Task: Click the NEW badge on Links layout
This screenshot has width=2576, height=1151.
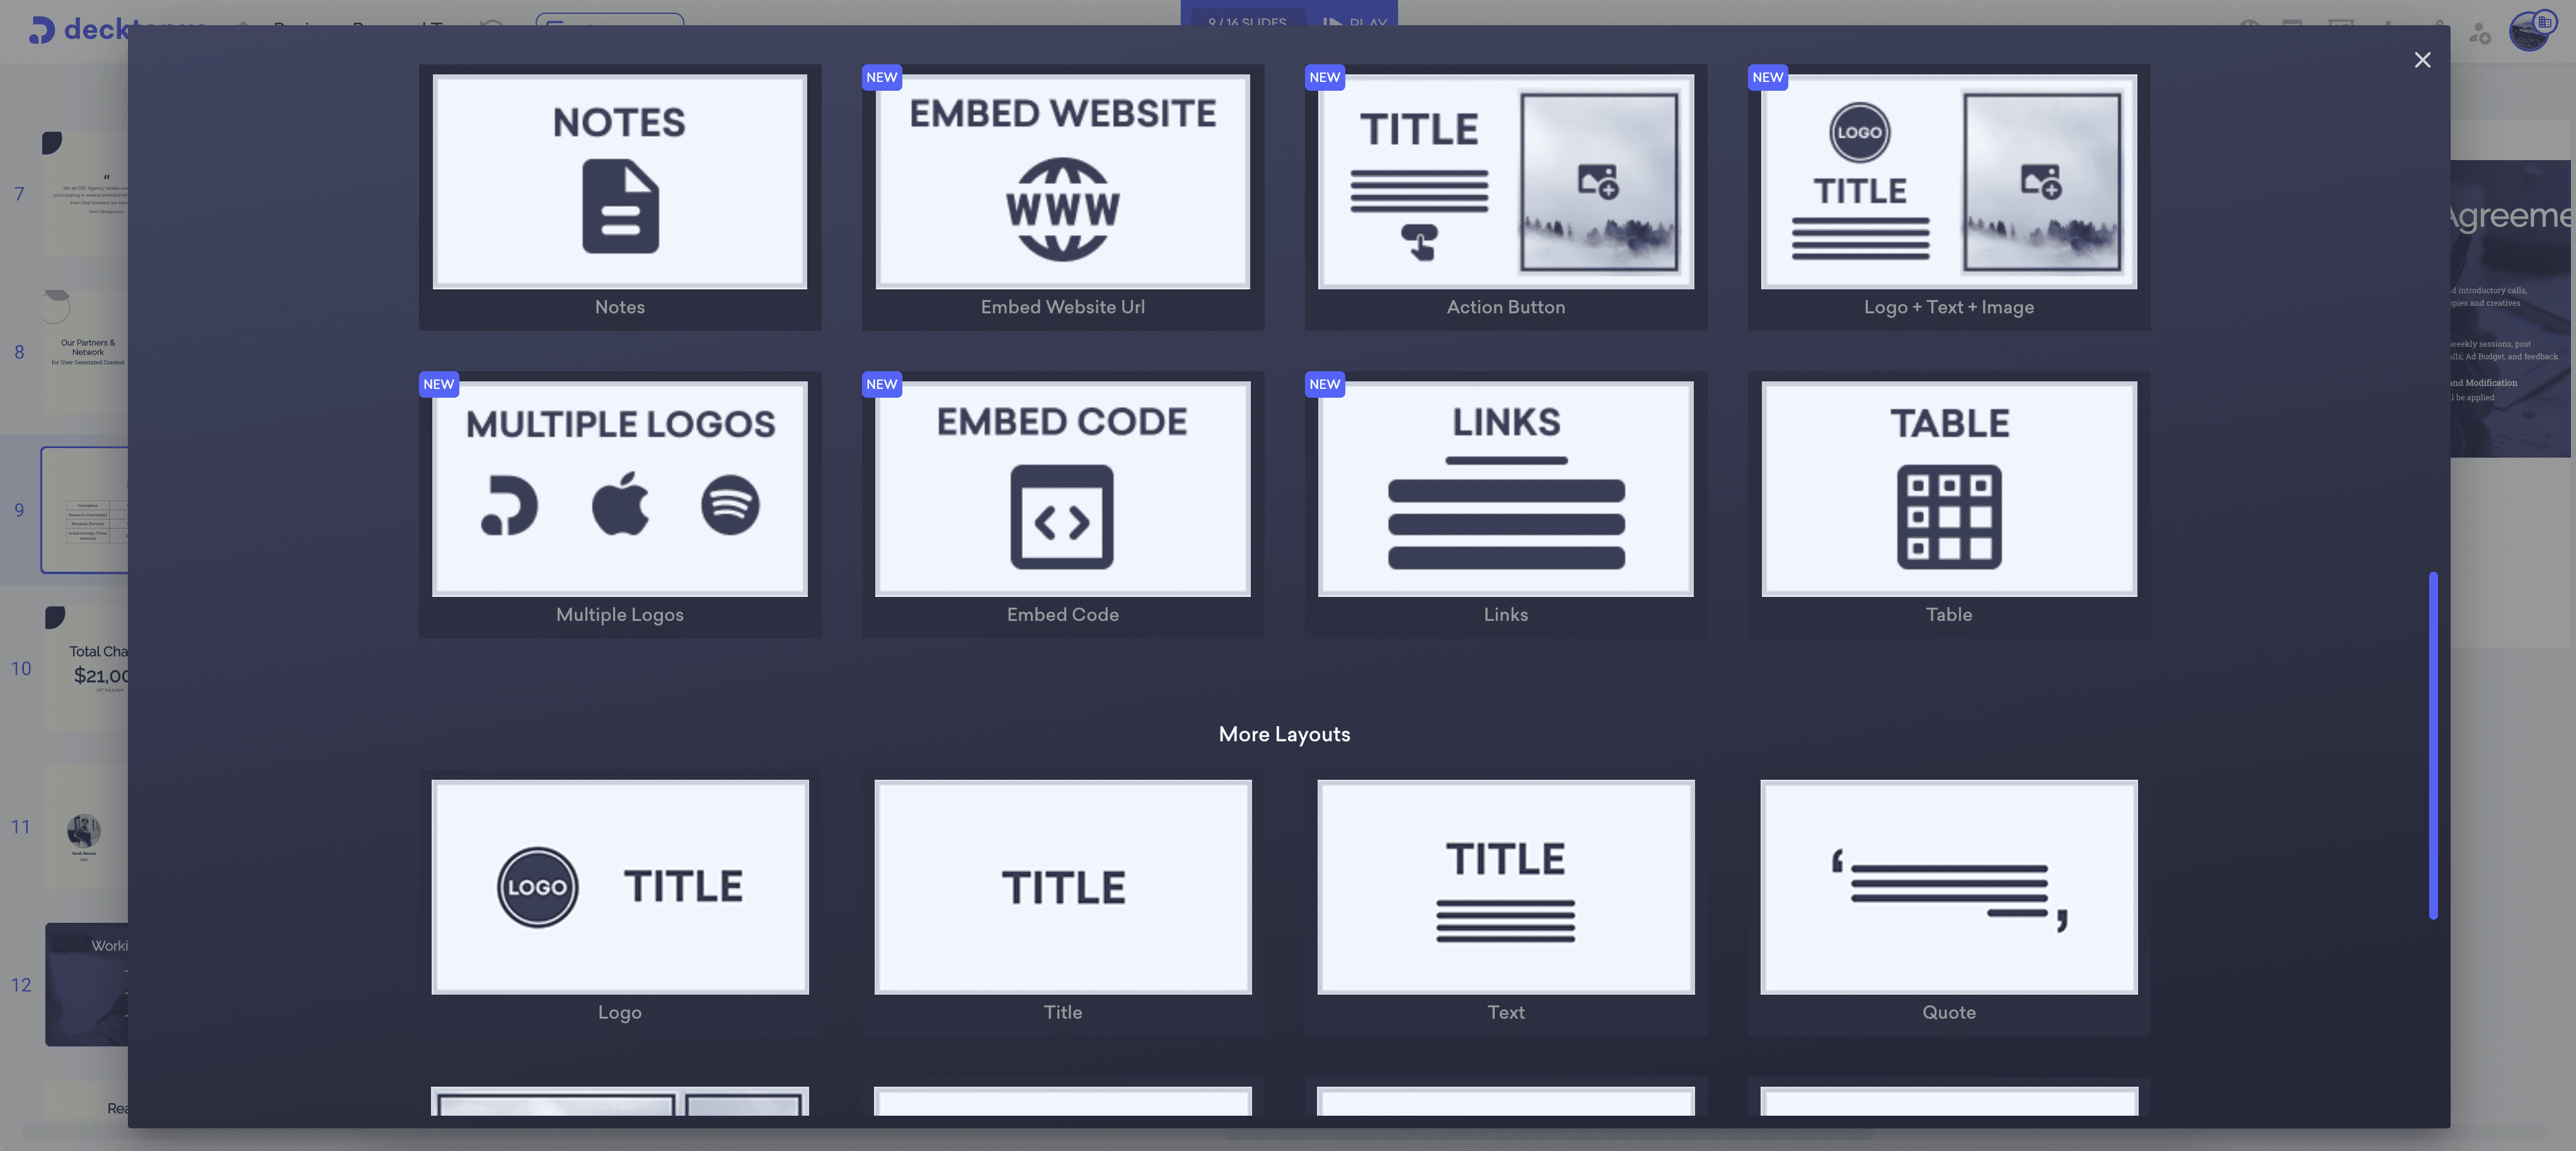Action: [1324, 385]
